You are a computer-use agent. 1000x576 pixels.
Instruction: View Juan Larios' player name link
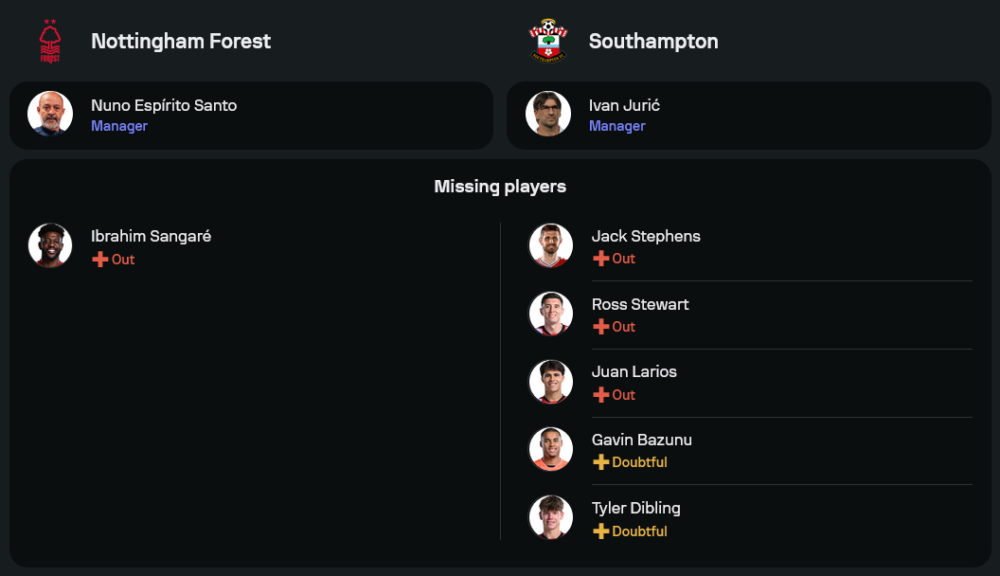coord(634,372)
